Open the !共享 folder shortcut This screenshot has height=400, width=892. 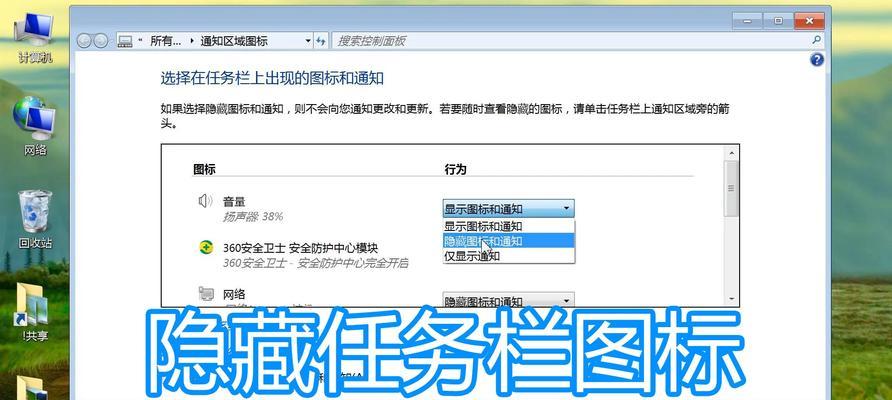tap(35, 312)
